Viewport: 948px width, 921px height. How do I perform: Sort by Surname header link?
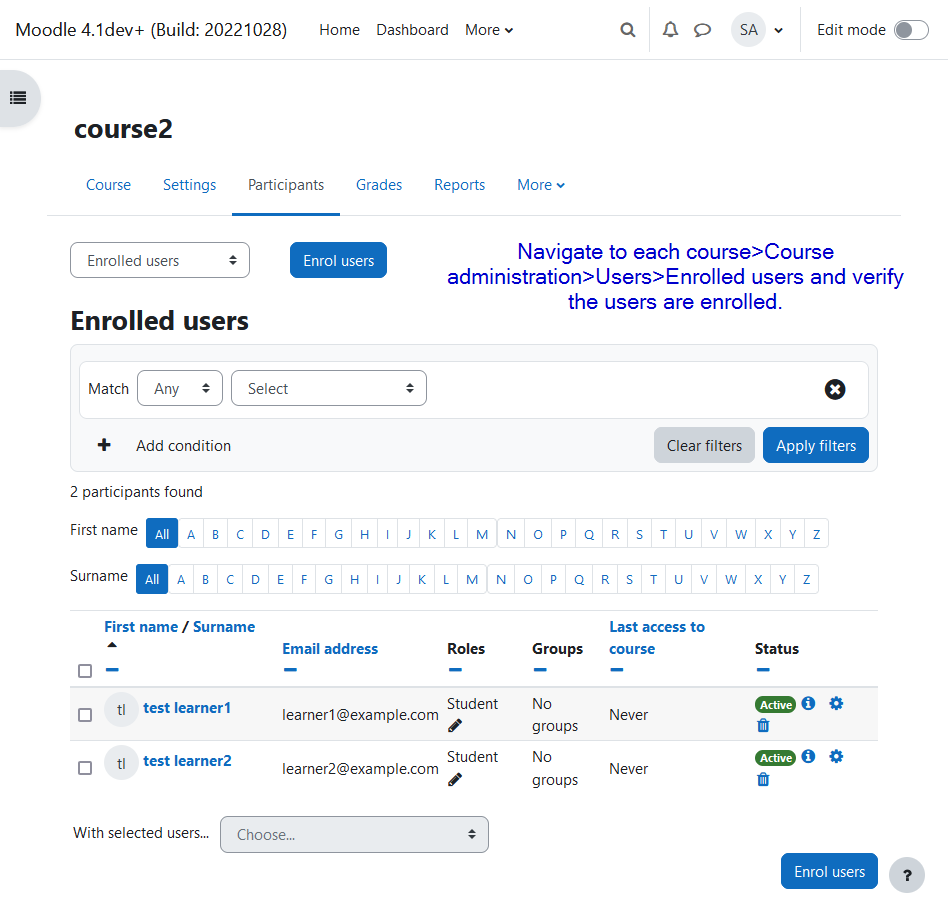pos(224,626)
